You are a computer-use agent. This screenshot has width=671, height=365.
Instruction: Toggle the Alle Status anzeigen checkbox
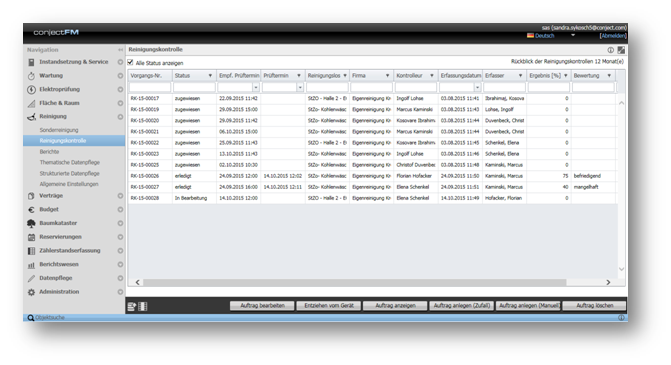click(x=131, y=62)
